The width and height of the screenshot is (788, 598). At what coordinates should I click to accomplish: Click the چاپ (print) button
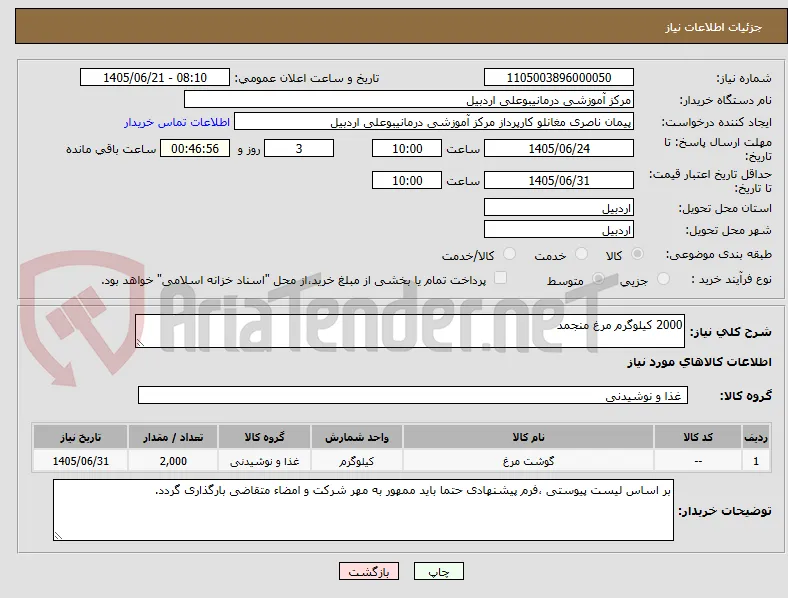(x=438, y=571)
